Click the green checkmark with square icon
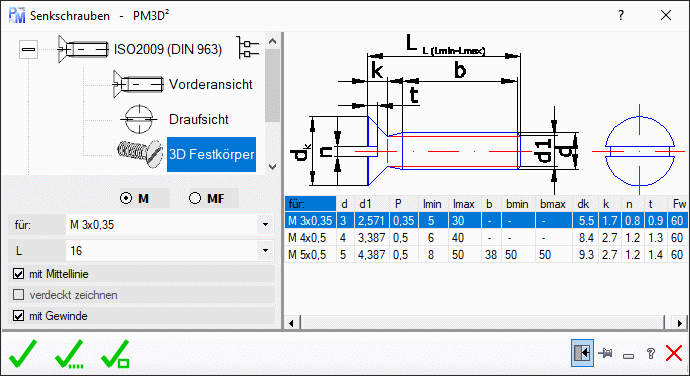690x376 pixels. [x=115, y=354]
